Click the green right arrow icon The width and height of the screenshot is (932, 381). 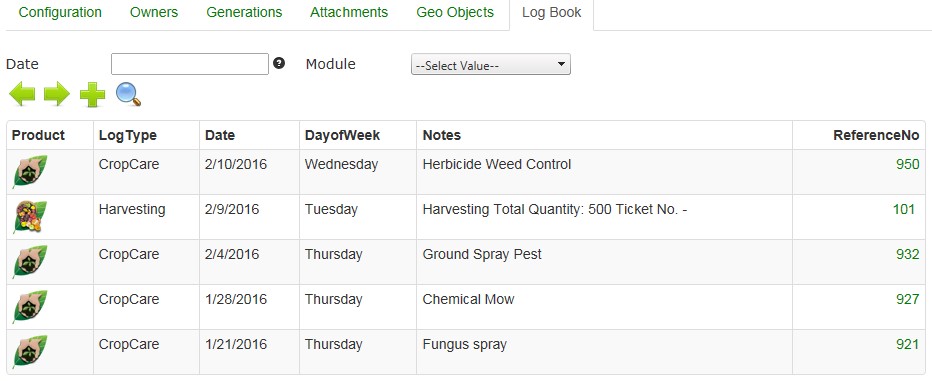tap(57, 95)
